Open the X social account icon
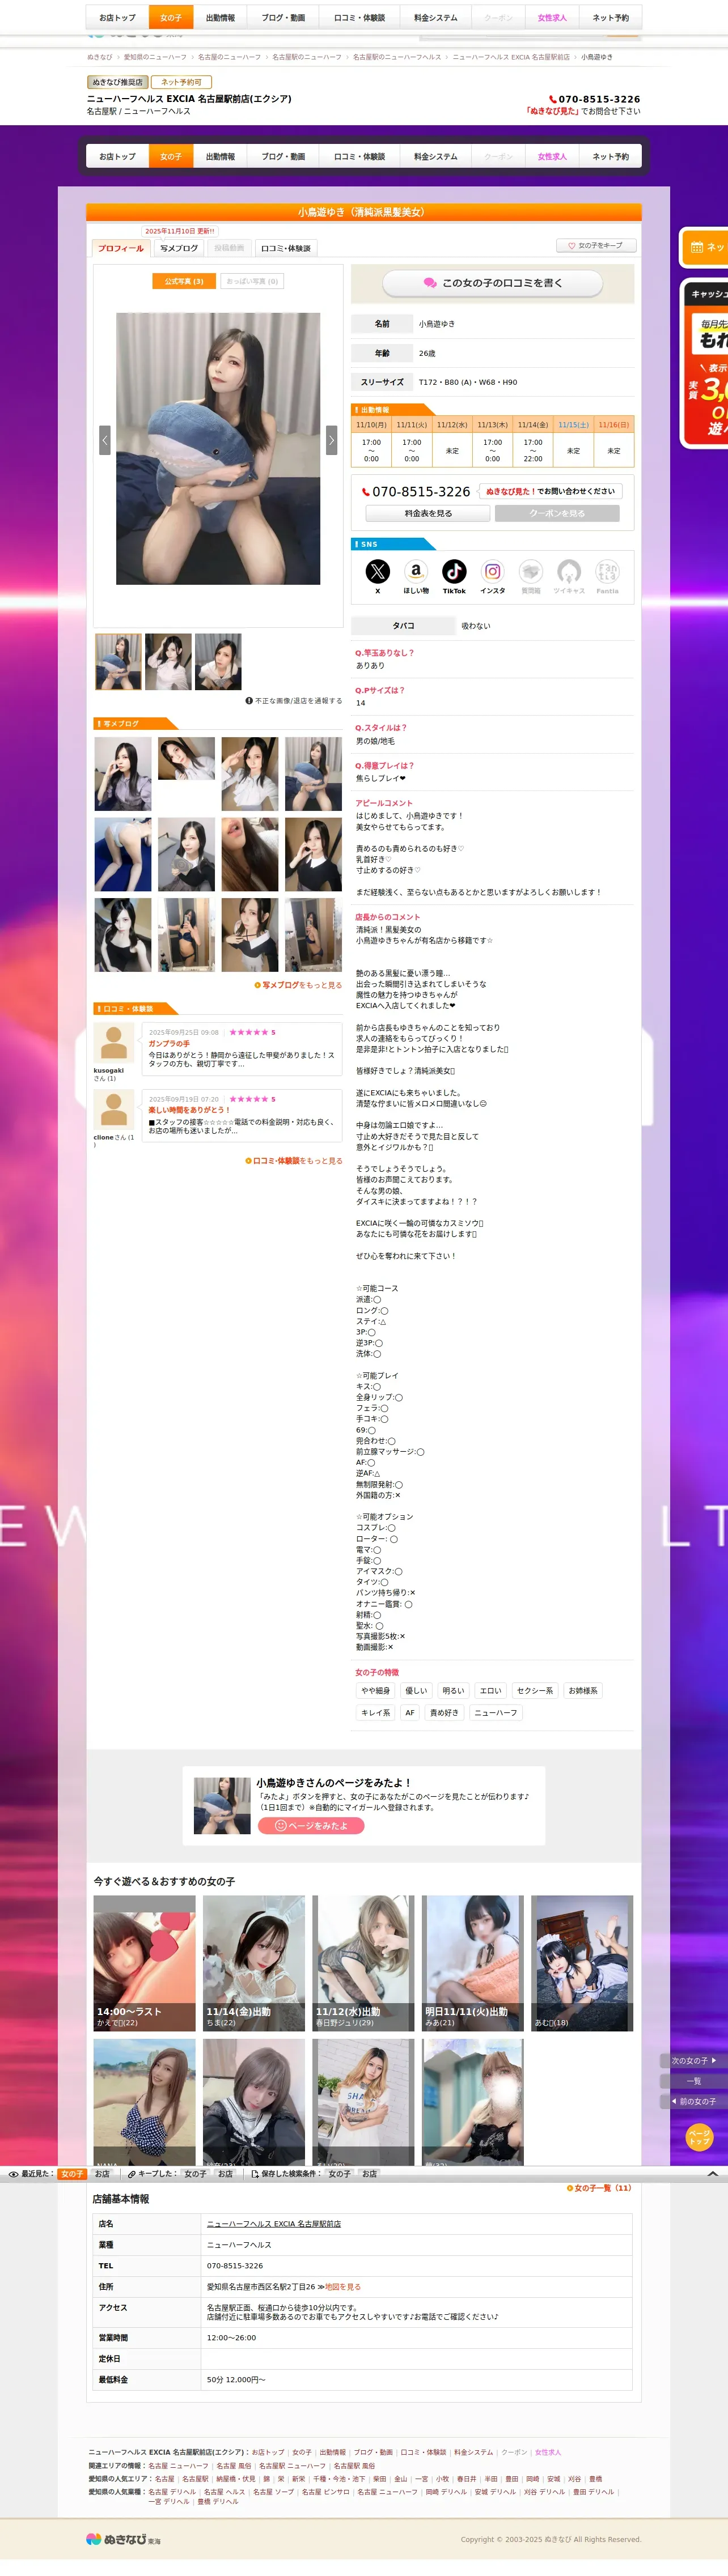 [x=377, y=571]
